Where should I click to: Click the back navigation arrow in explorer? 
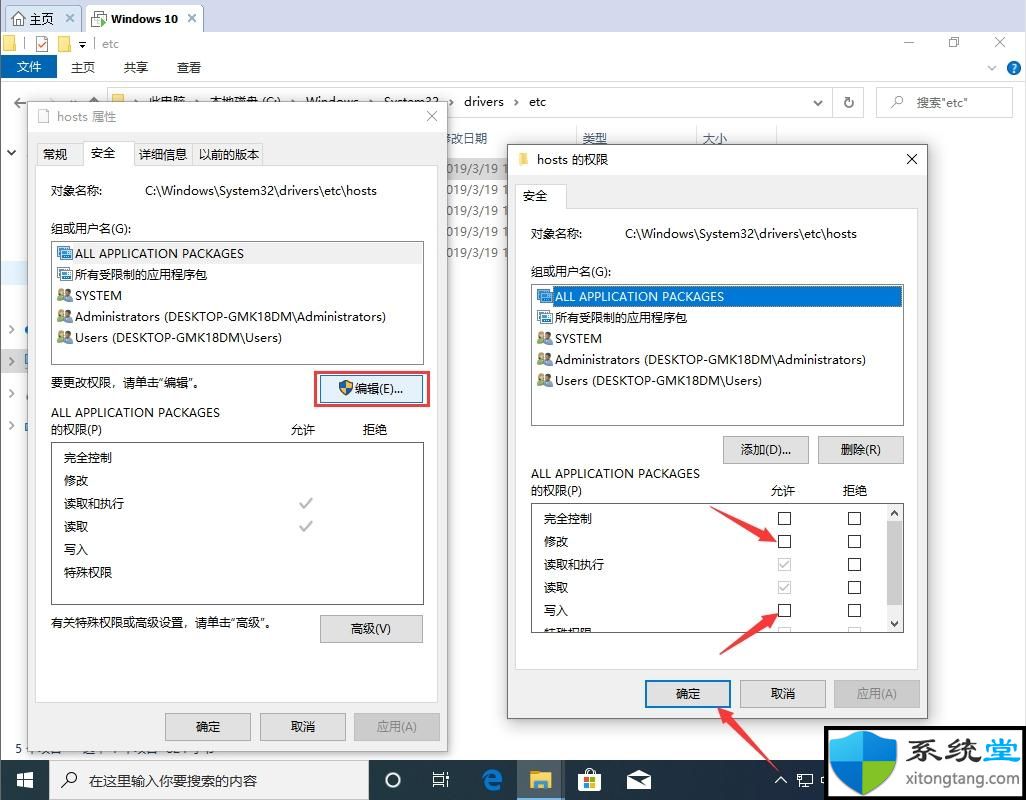click(x=20, y=102)
